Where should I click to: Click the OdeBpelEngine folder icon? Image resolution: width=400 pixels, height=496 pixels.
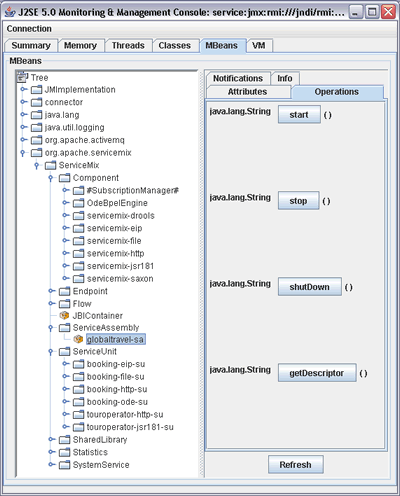[79, 203]
